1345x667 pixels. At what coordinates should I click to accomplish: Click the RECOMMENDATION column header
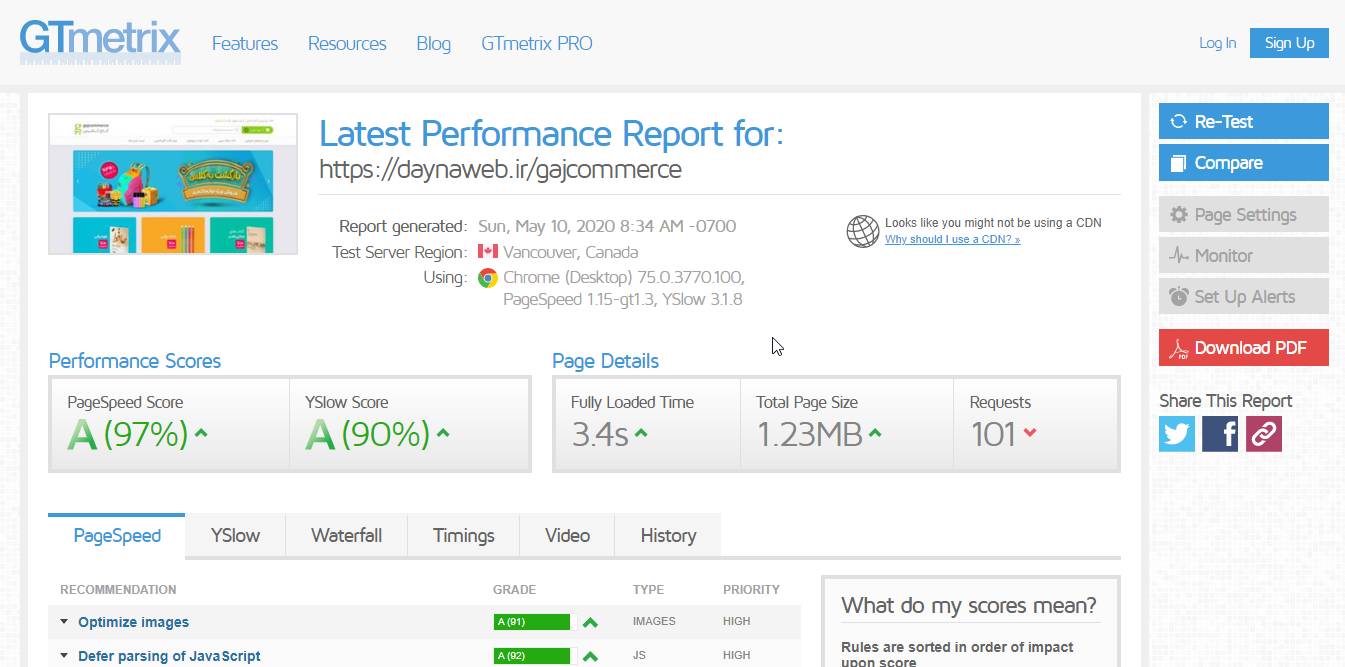118,590
